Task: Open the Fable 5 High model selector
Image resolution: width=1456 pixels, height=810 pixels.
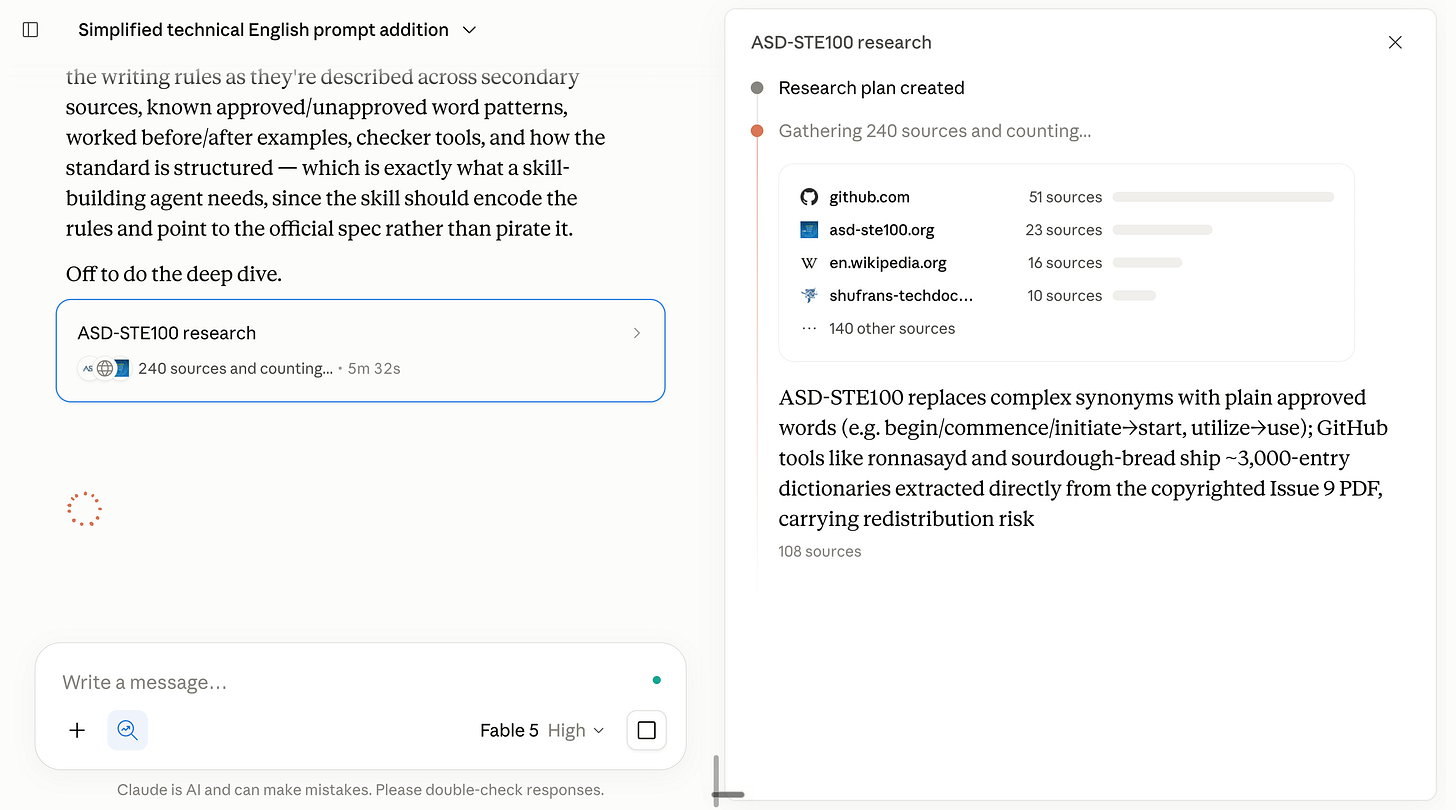Action: click(x=542, y=730)
